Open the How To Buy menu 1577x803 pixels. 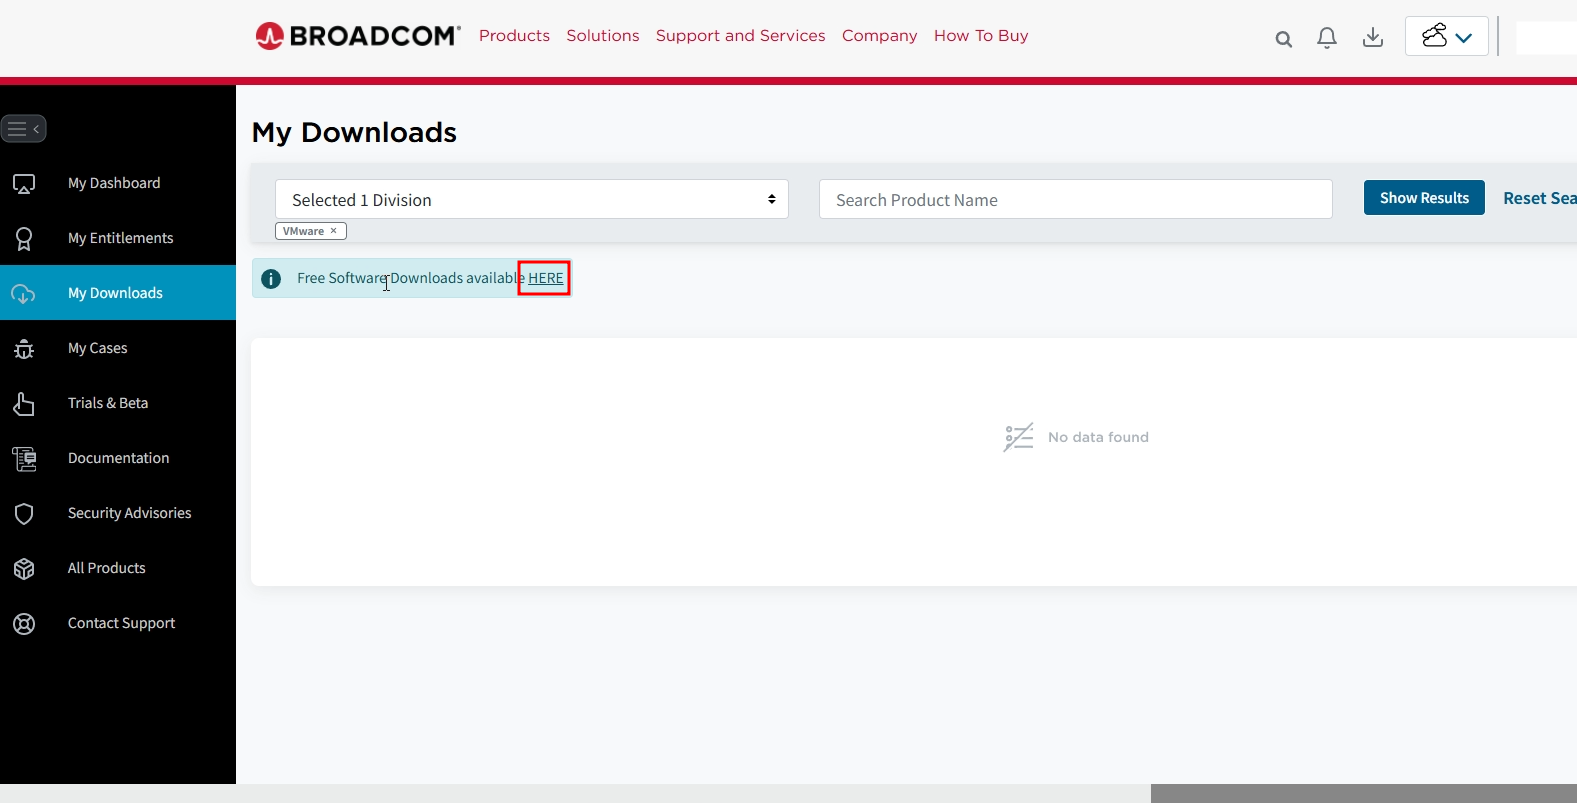click(x=981, y=36)
